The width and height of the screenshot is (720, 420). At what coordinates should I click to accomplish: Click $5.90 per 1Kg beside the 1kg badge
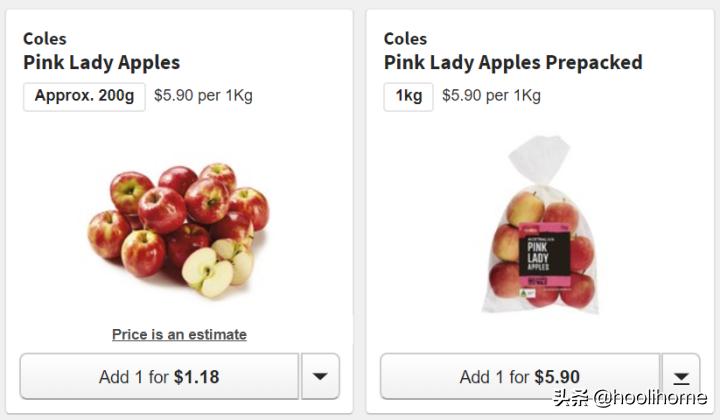click(x=491, y=96)
